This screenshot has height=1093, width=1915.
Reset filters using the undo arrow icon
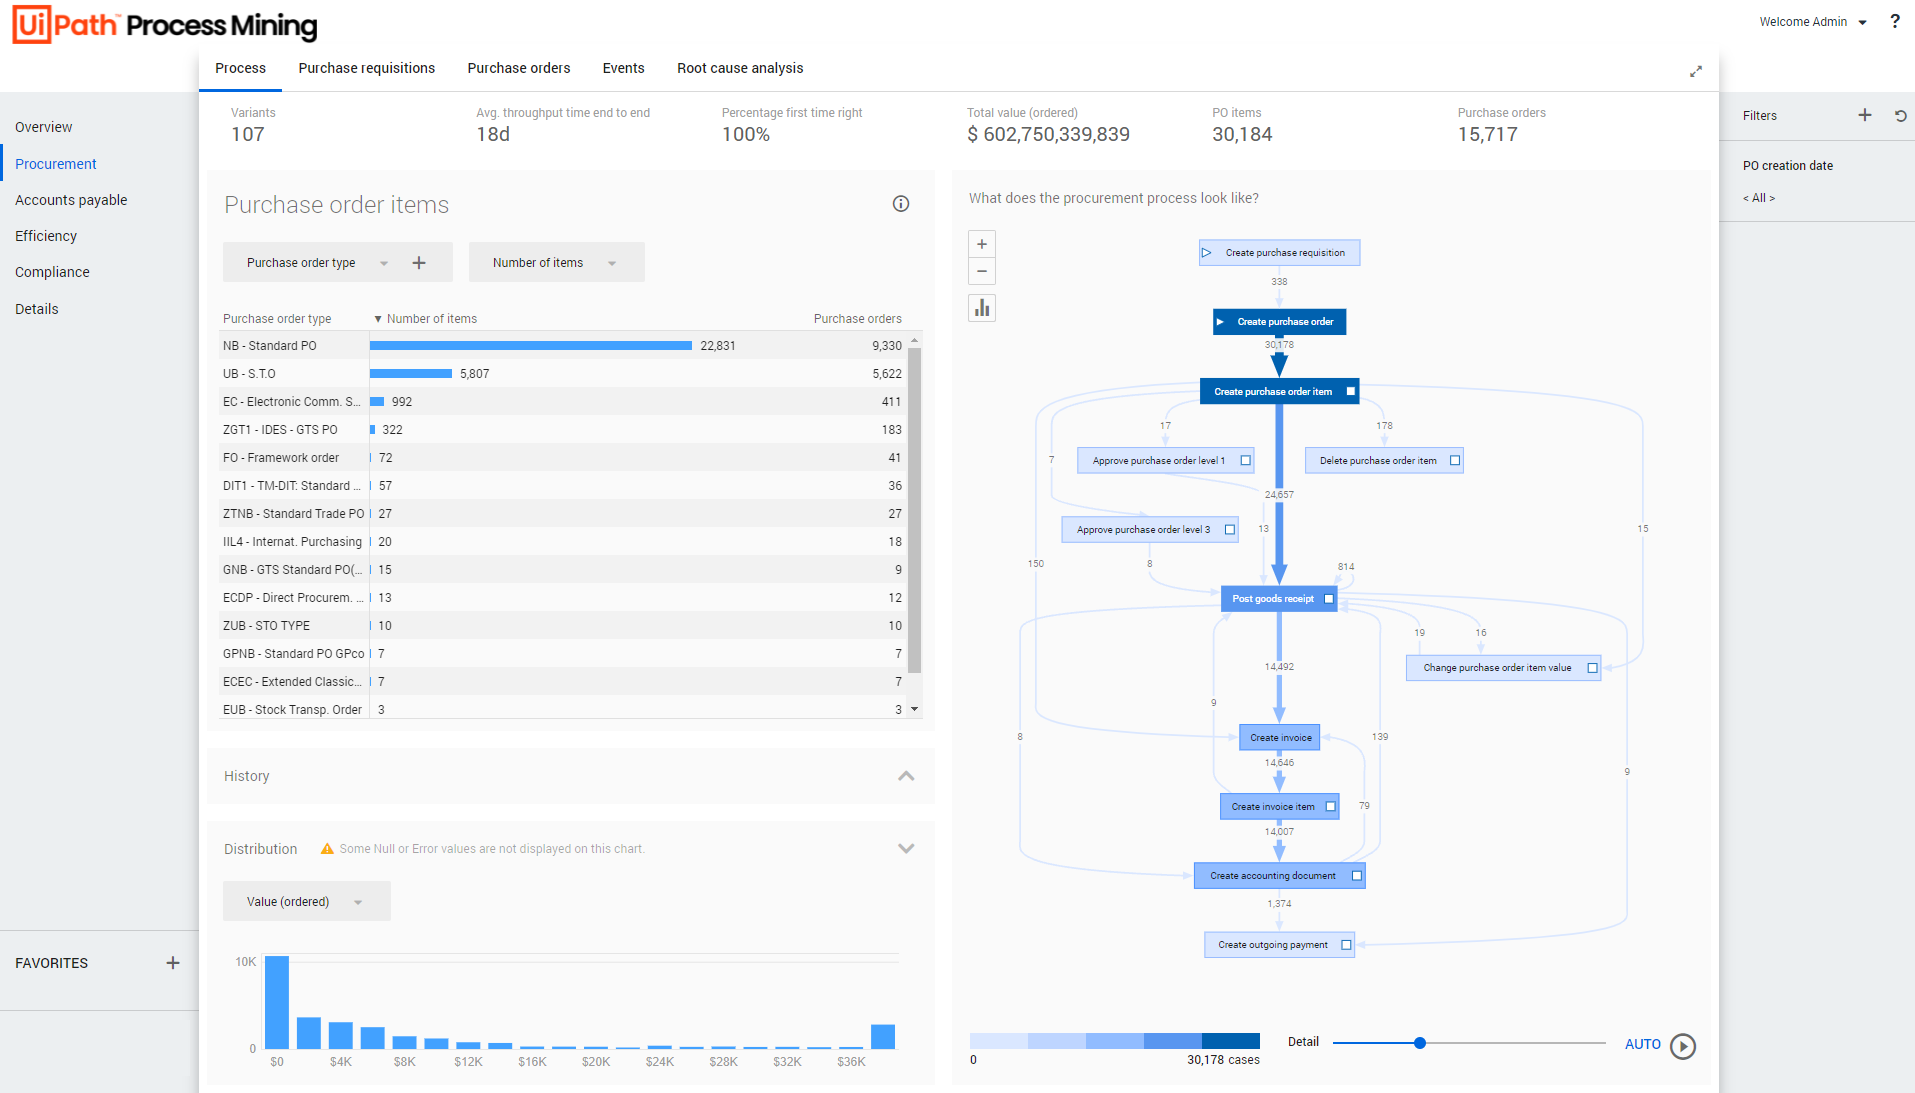click(1900, 116)
